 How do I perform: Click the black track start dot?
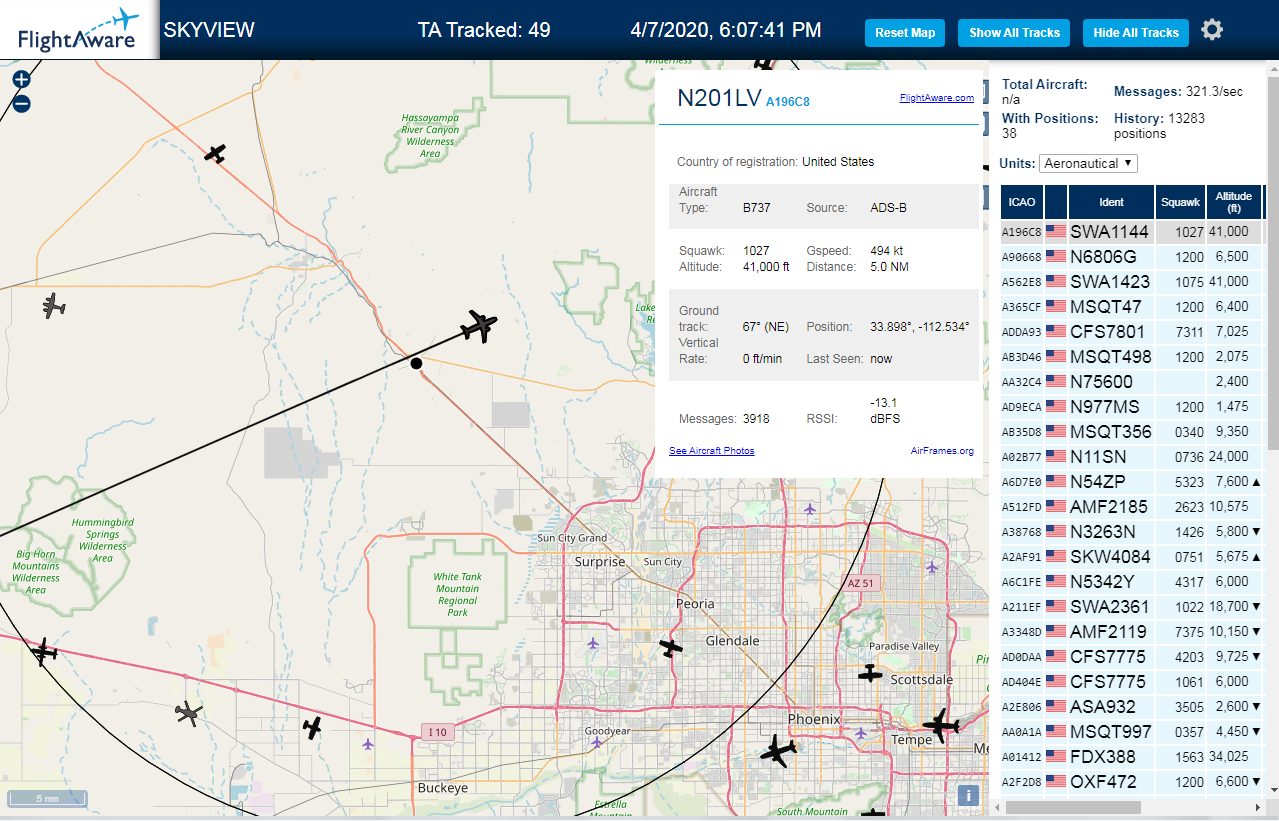(x=416, y=363)
